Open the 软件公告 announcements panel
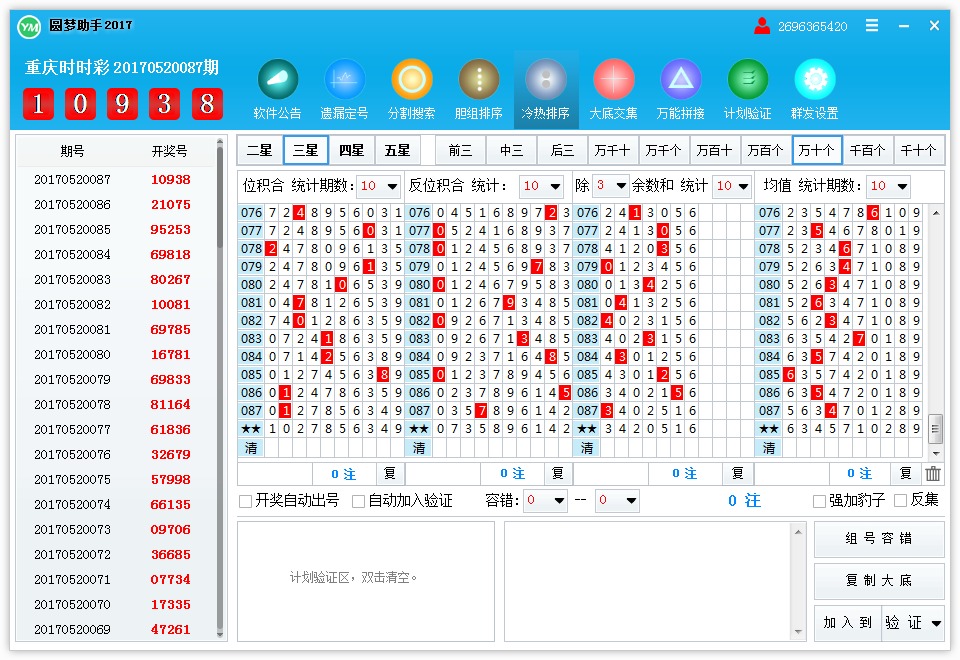Image resolution: width=960 pixels, height=660 pixels. (x=277, y=90)
